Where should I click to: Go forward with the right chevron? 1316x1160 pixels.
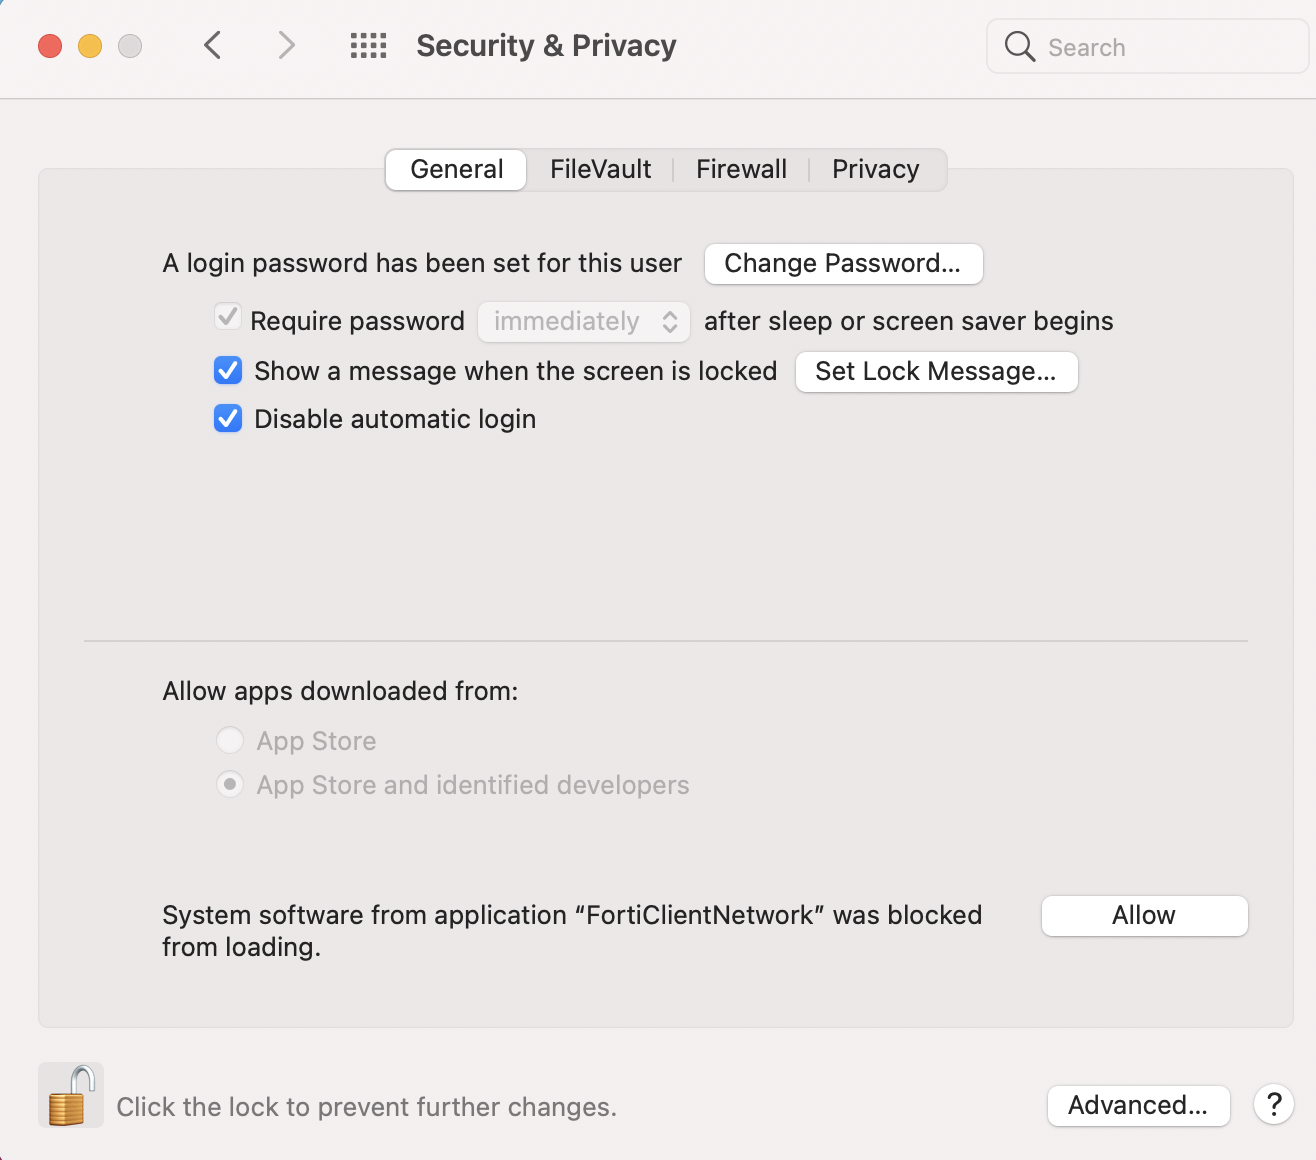[287, 45]
